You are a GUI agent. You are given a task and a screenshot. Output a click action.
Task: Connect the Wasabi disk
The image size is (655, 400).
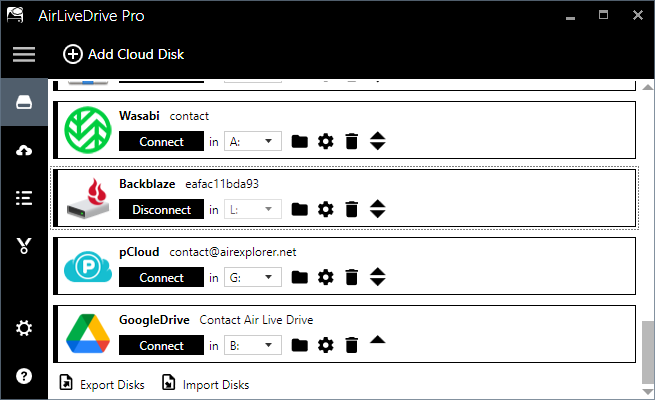(161, 142)
